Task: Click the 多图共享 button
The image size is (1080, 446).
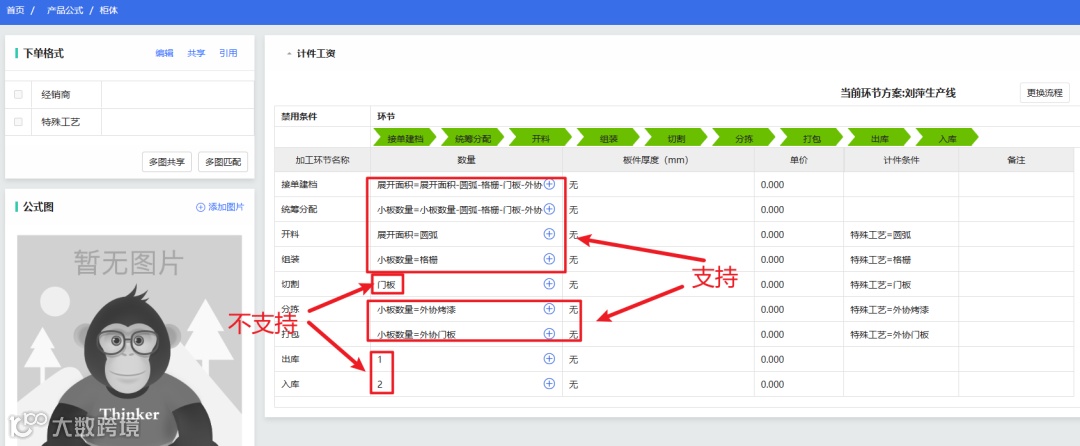Action: (166, 162)
